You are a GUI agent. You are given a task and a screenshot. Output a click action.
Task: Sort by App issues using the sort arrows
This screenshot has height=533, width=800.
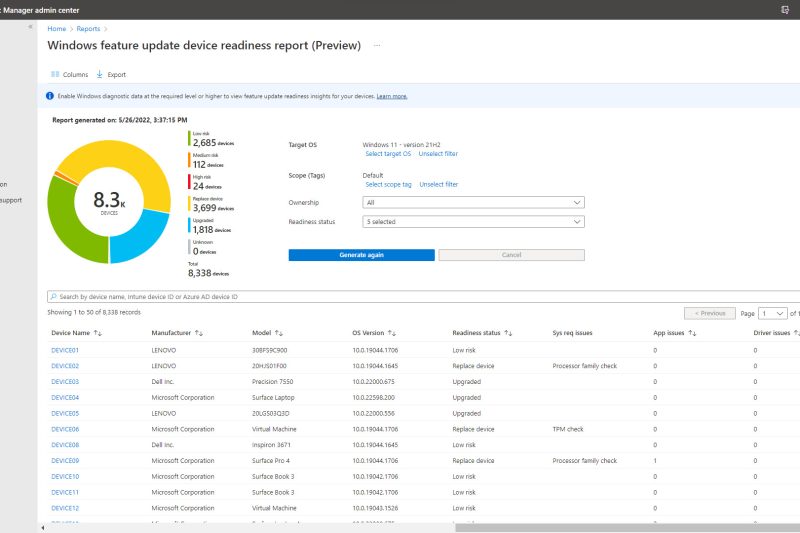coord(692,333)
